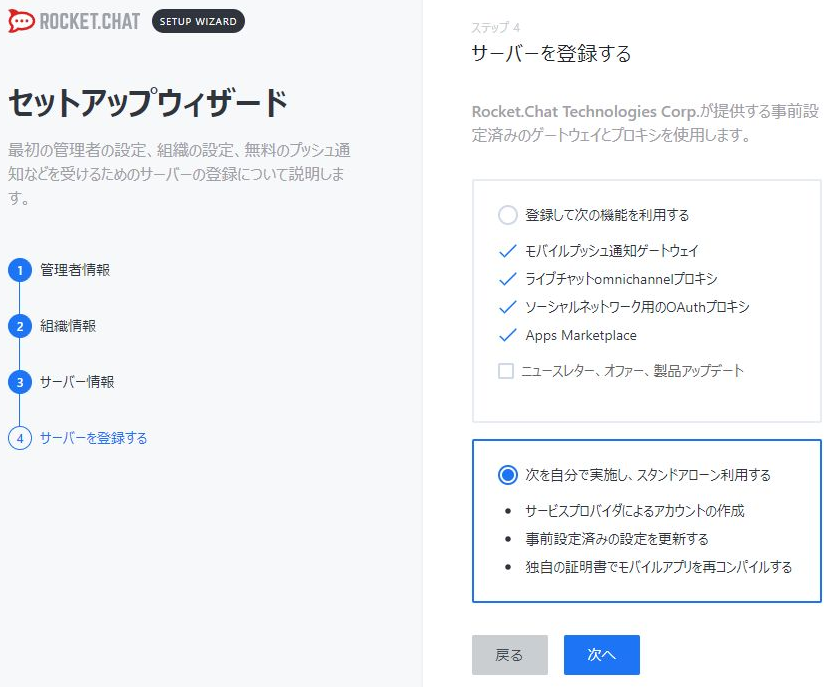Open the サーバーを登録する step label
The image size is (836, 687).
pos(93,438)
